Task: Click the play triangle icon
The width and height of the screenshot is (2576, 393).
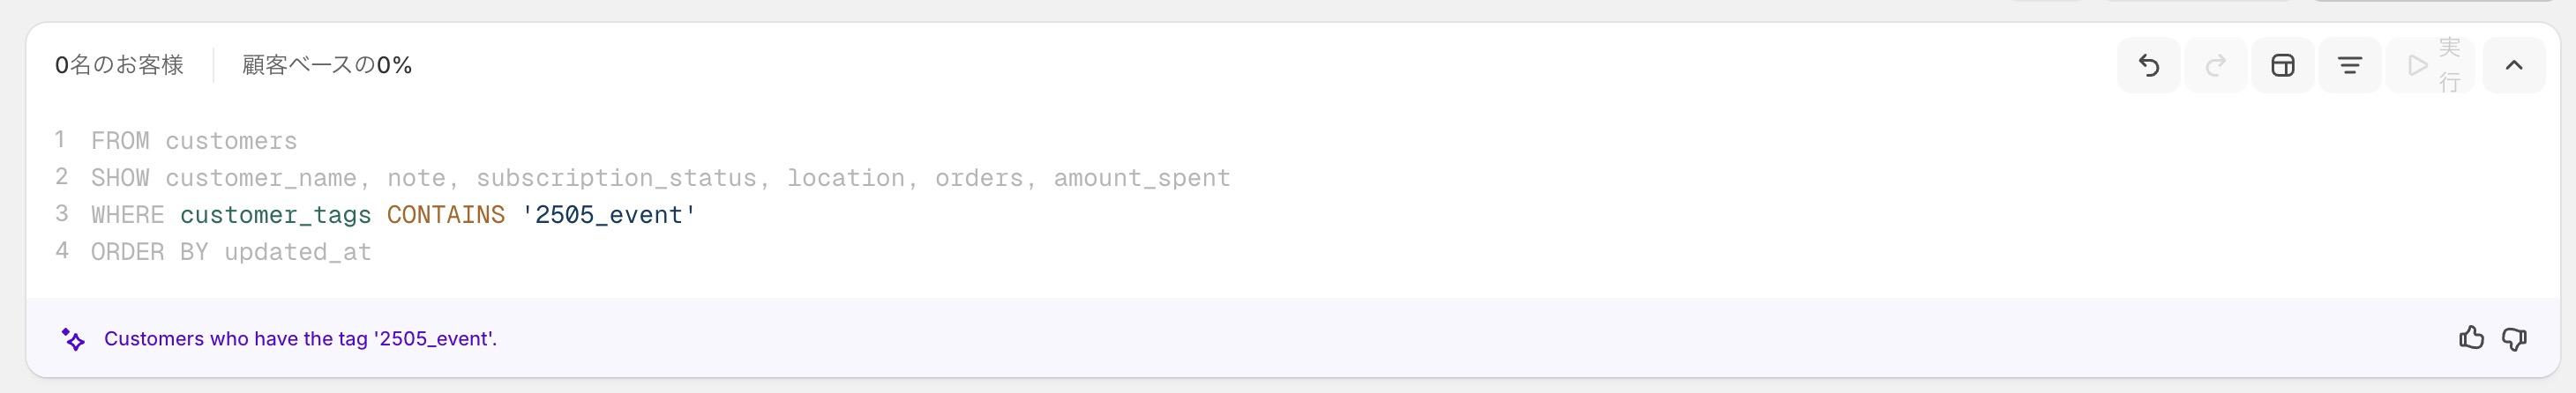Action: 2417,66
